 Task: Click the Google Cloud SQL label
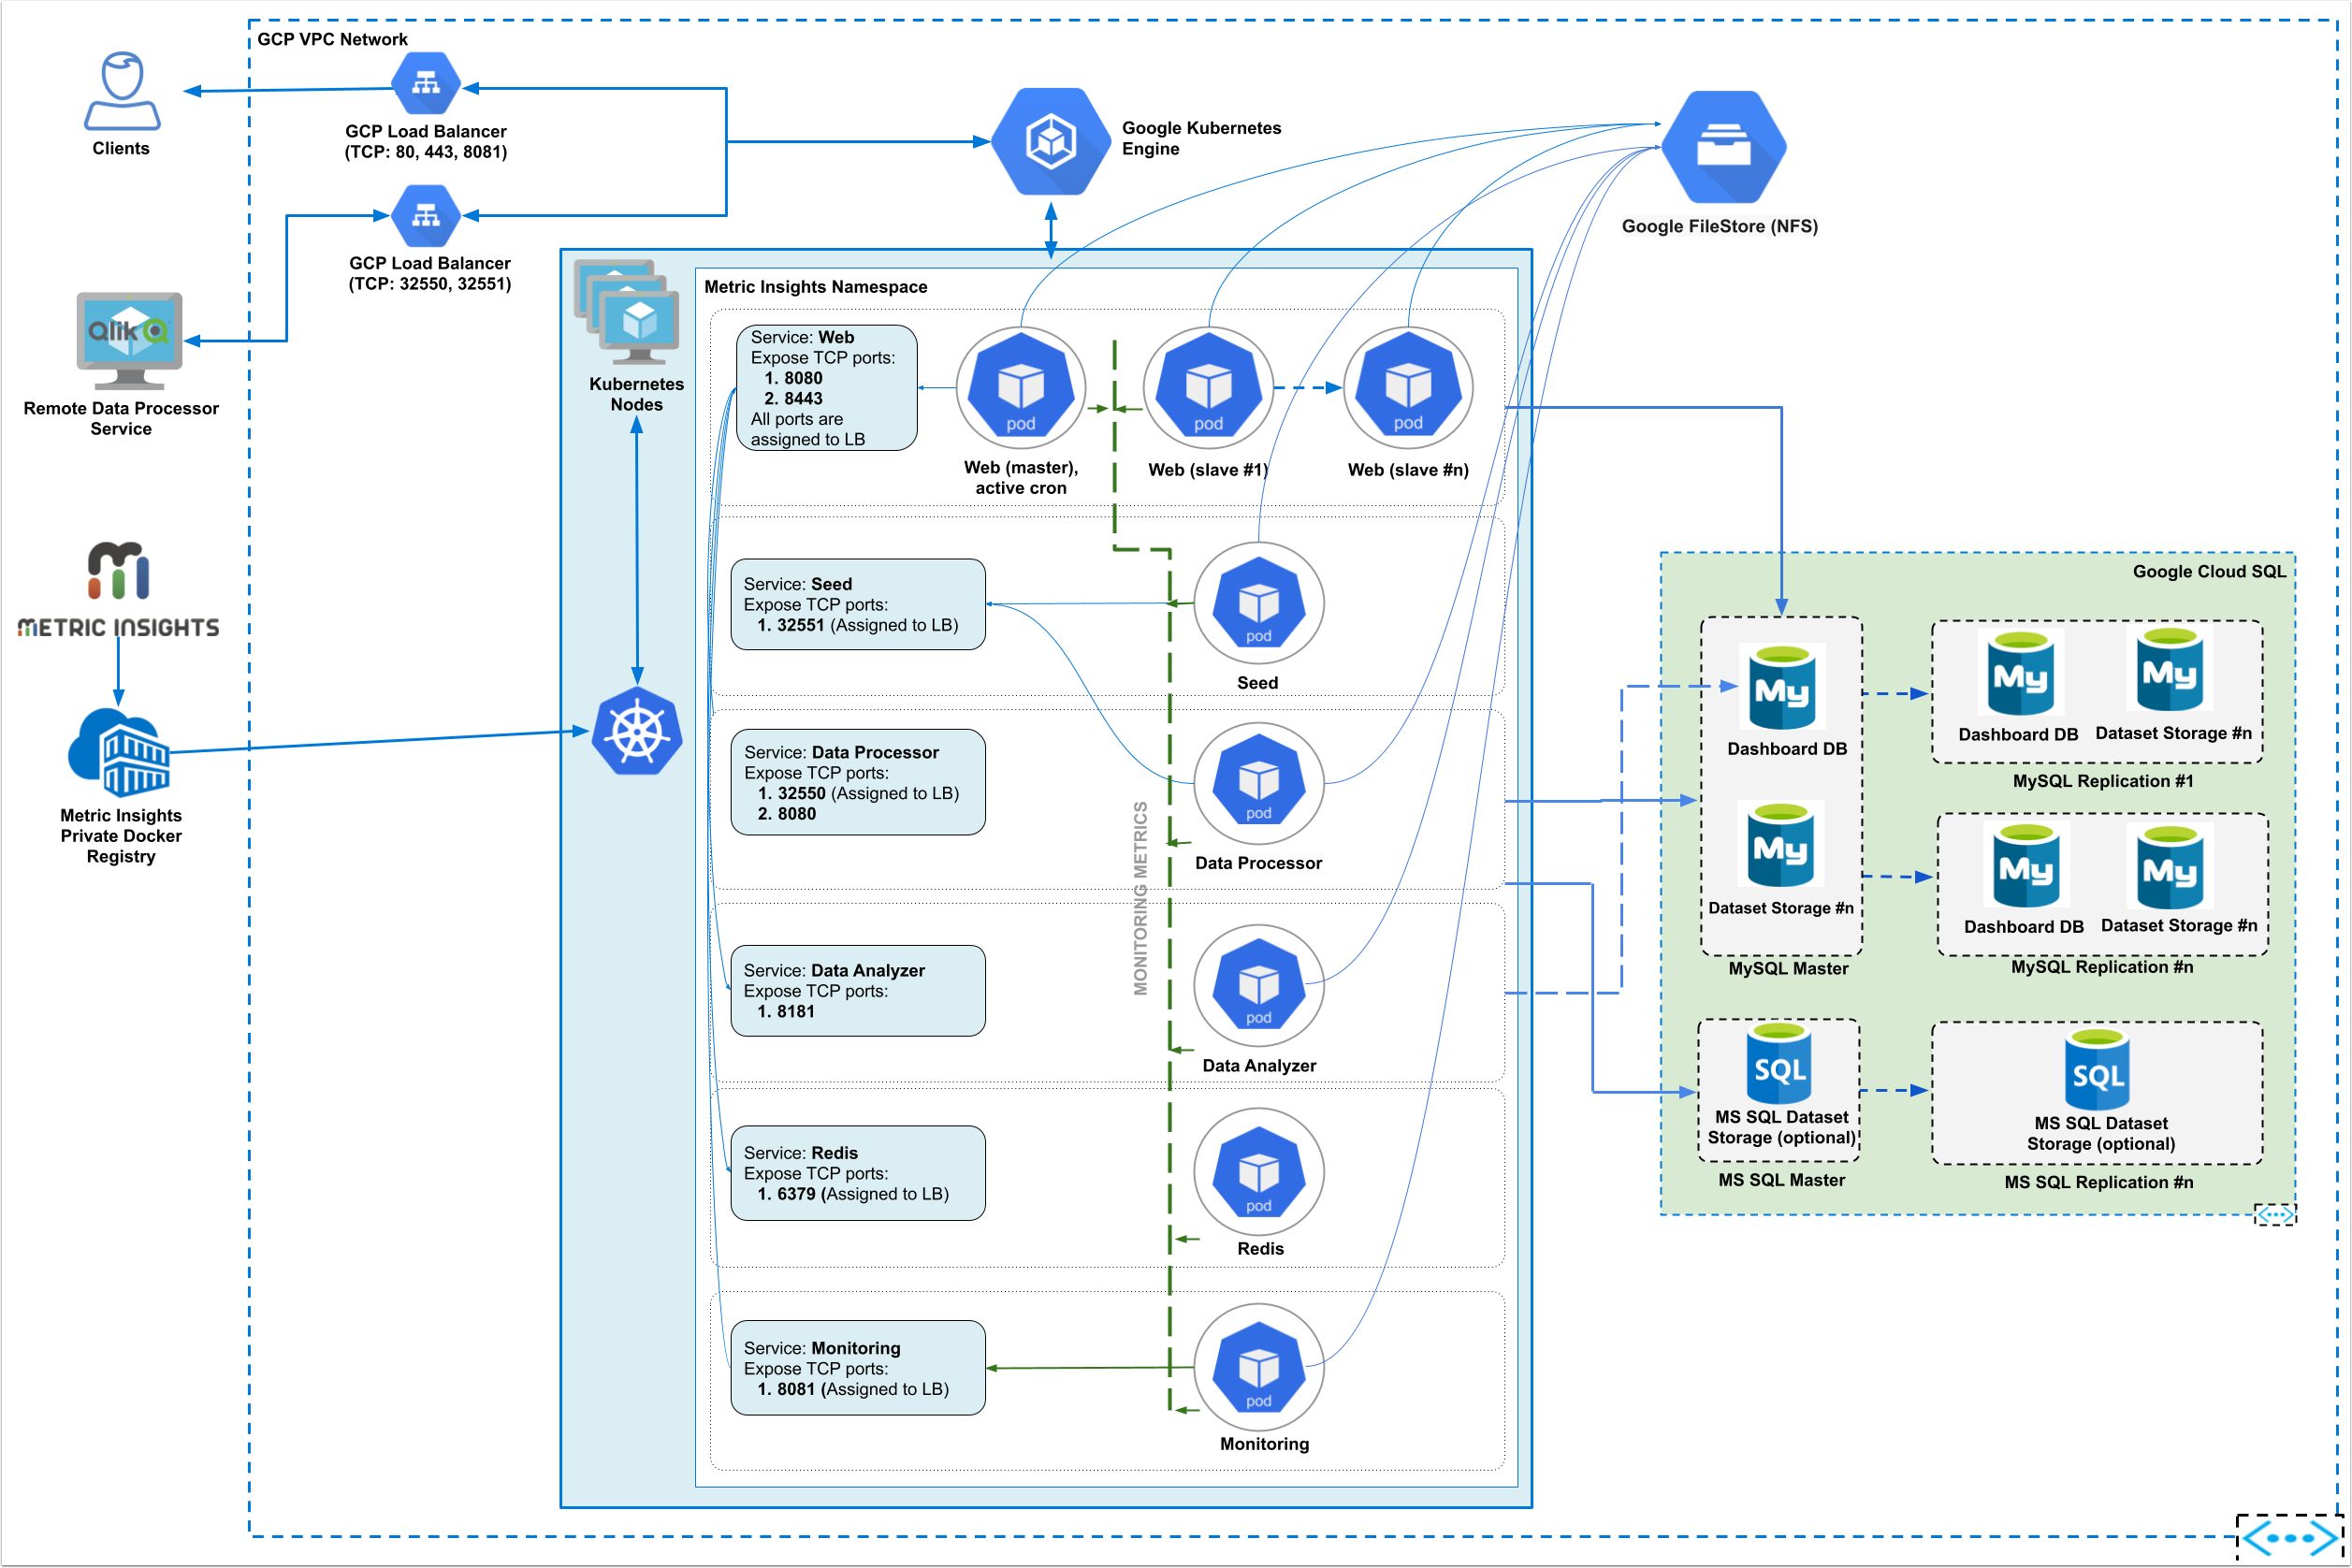[2208, 572]
